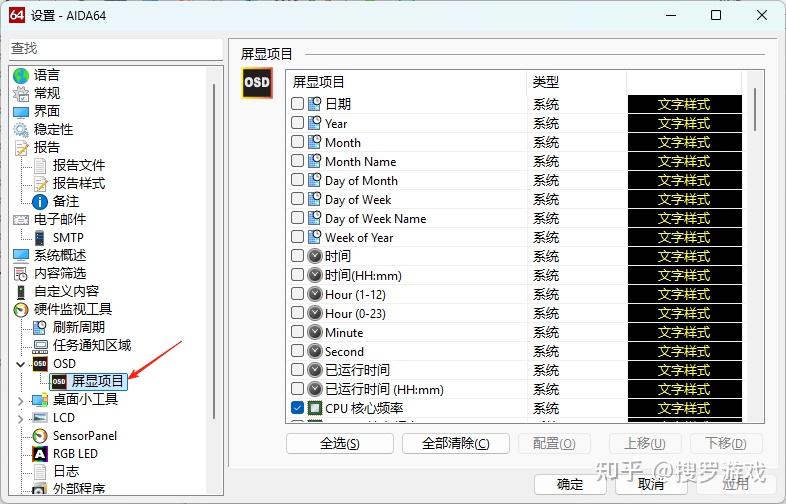Click the SensorPanel gauge icon

tap(40, 436)
